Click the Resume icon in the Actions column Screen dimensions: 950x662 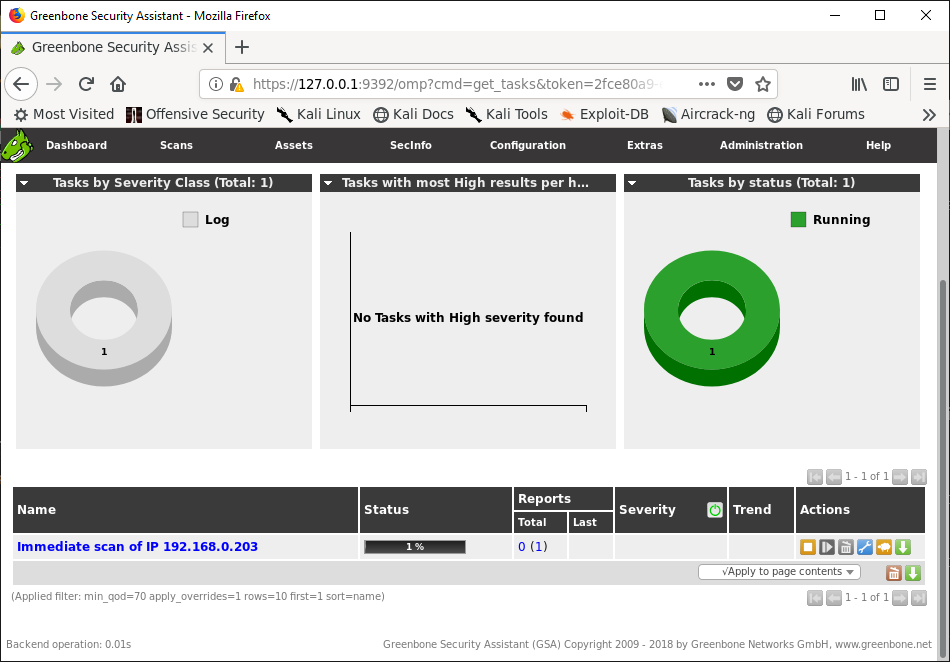[x=826, y=547]
